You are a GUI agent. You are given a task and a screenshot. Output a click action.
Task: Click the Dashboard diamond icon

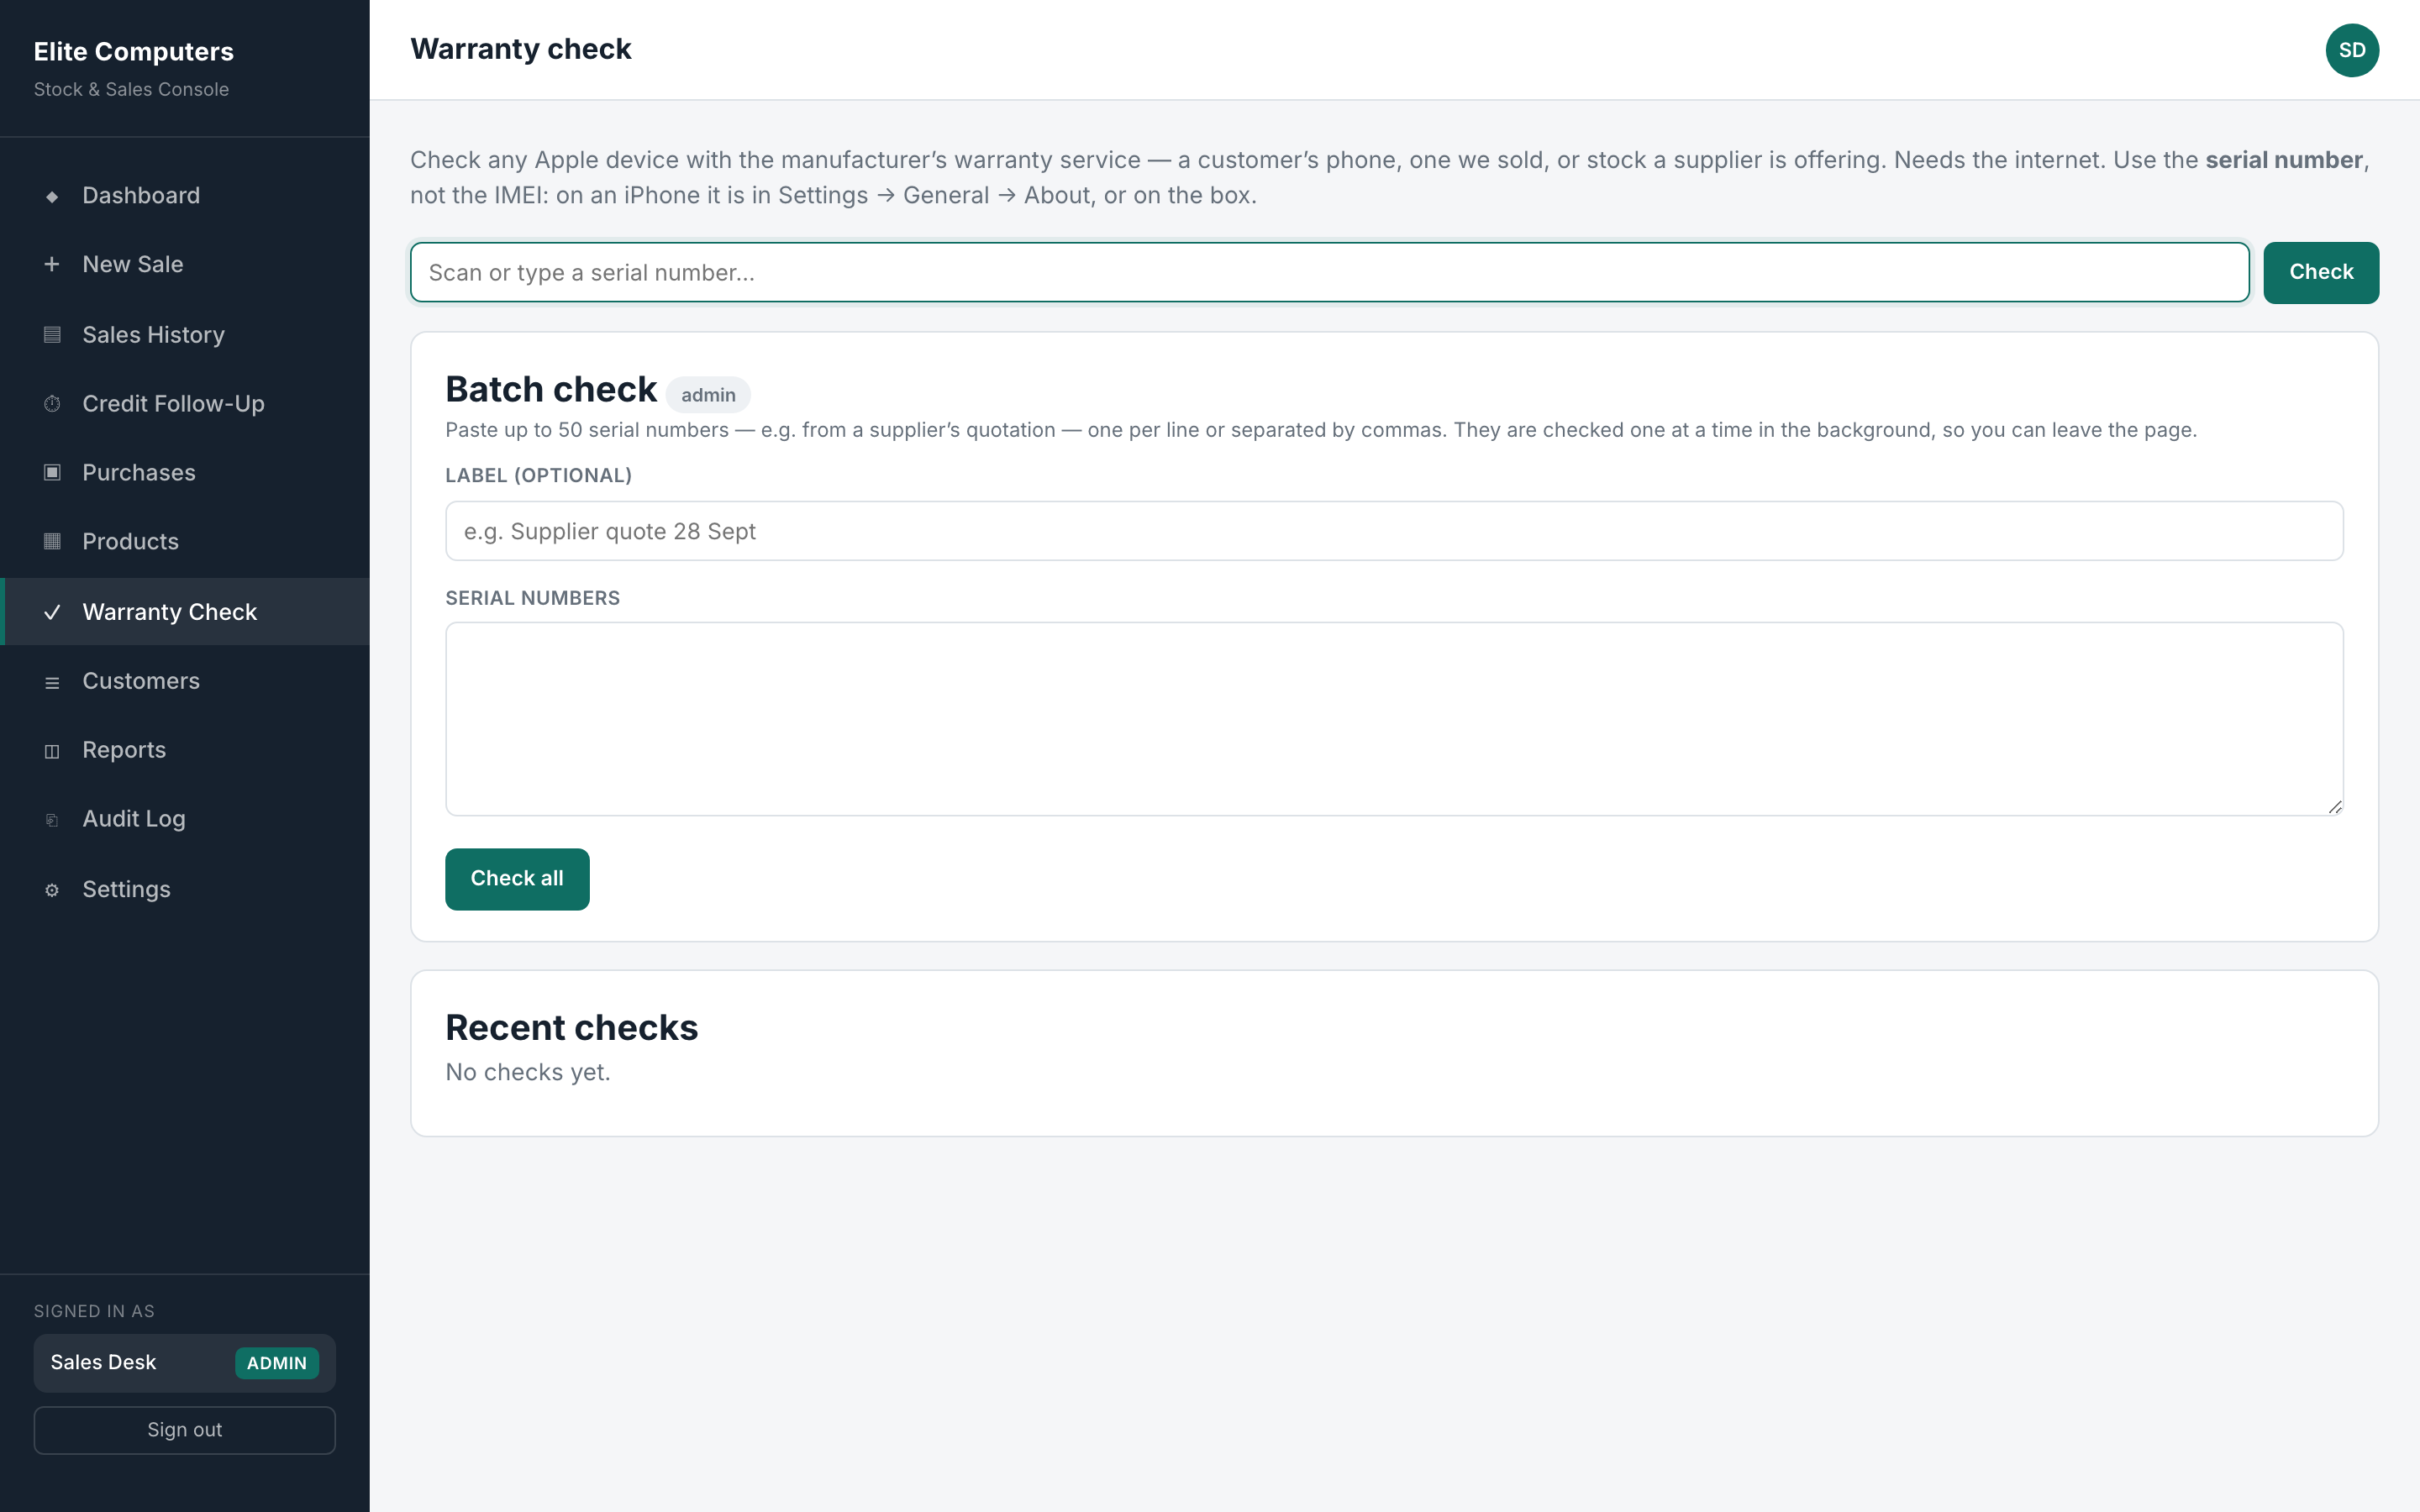[52, 196]
